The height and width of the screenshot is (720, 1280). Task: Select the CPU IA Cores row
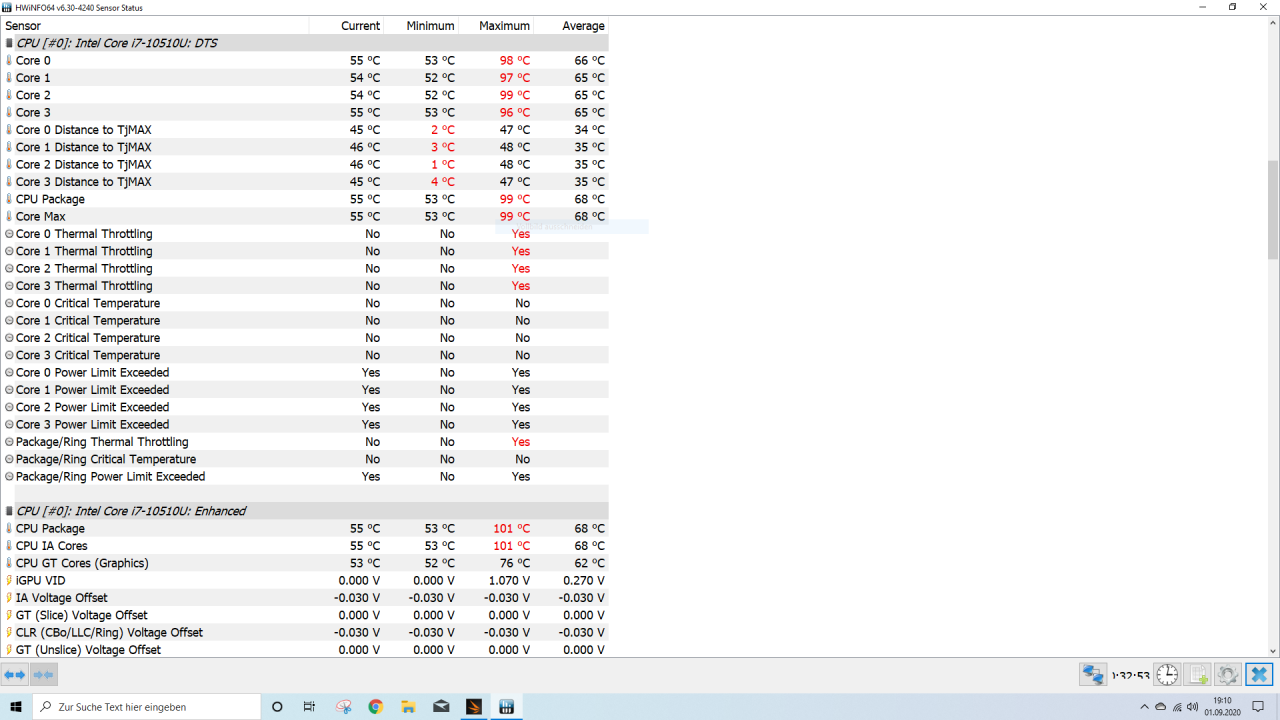(x=304, y=546)
